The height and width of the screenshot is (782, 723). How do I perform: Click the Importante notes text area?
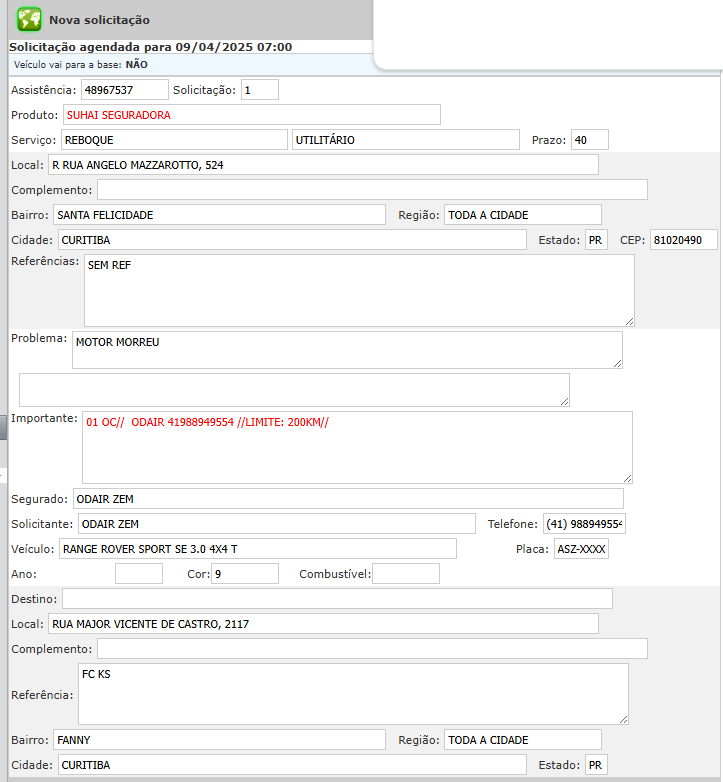pyautogui.click(x=356, y=447)
